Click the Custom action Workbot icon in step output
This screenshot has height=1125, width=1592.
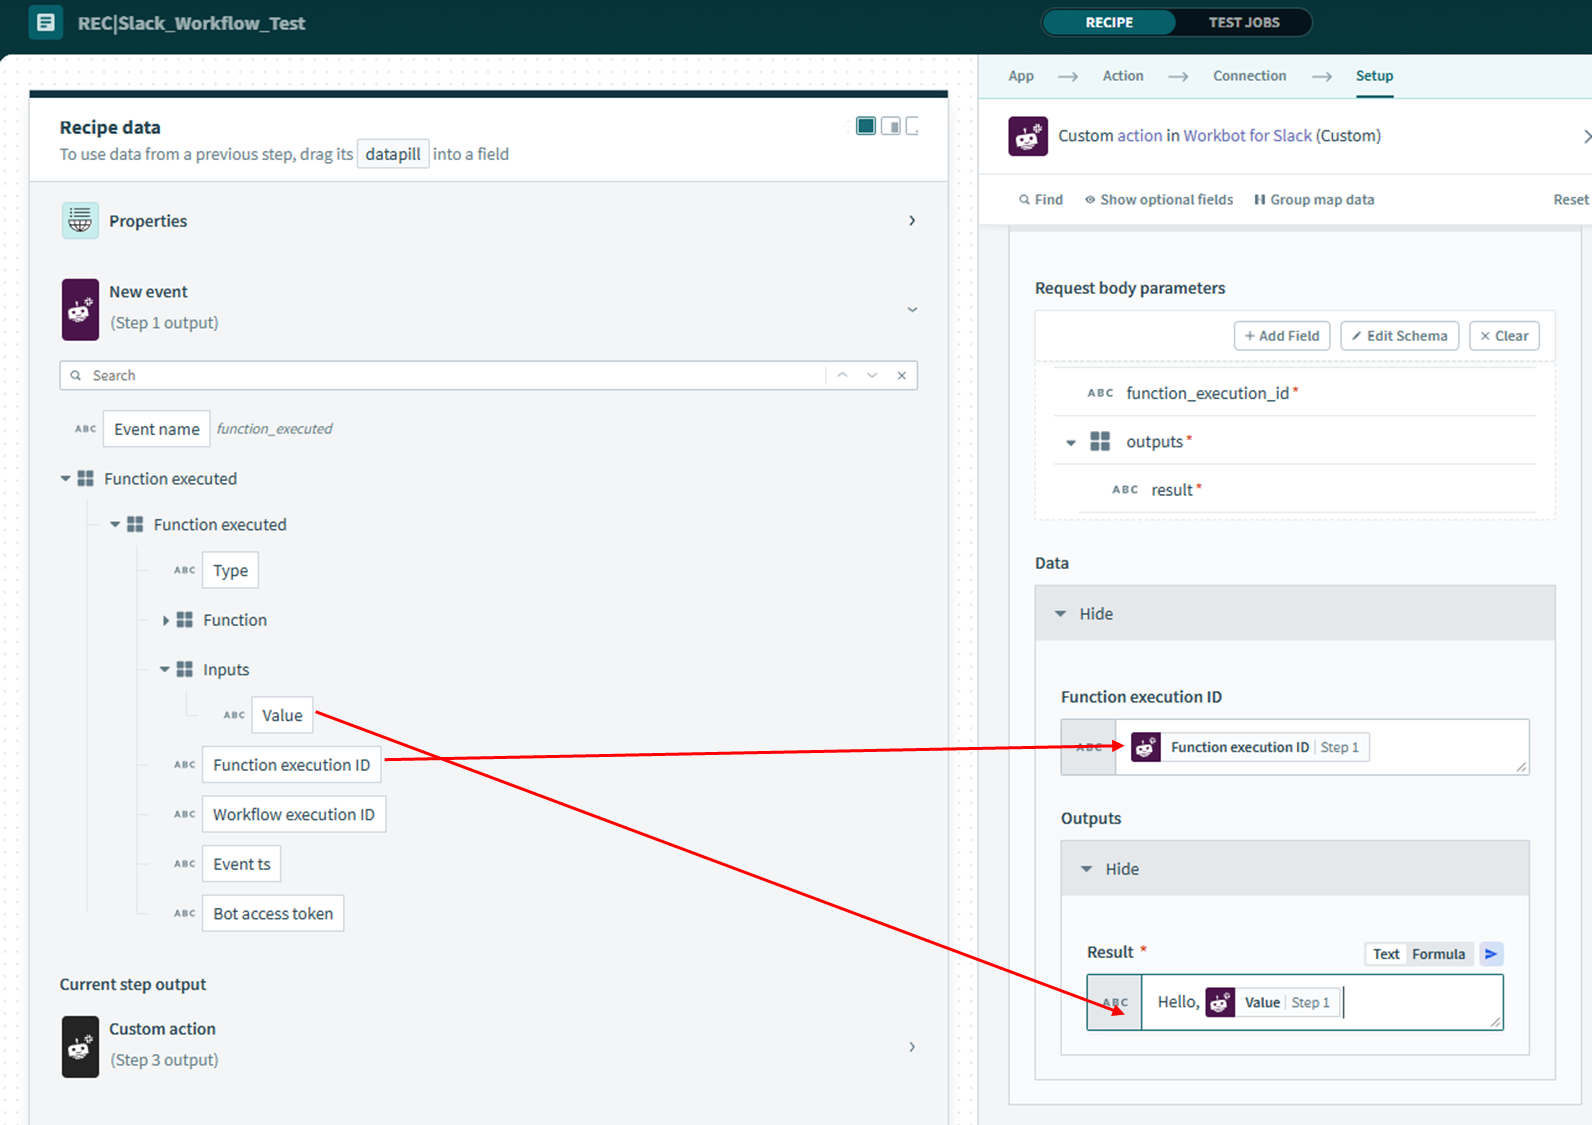80,1047
